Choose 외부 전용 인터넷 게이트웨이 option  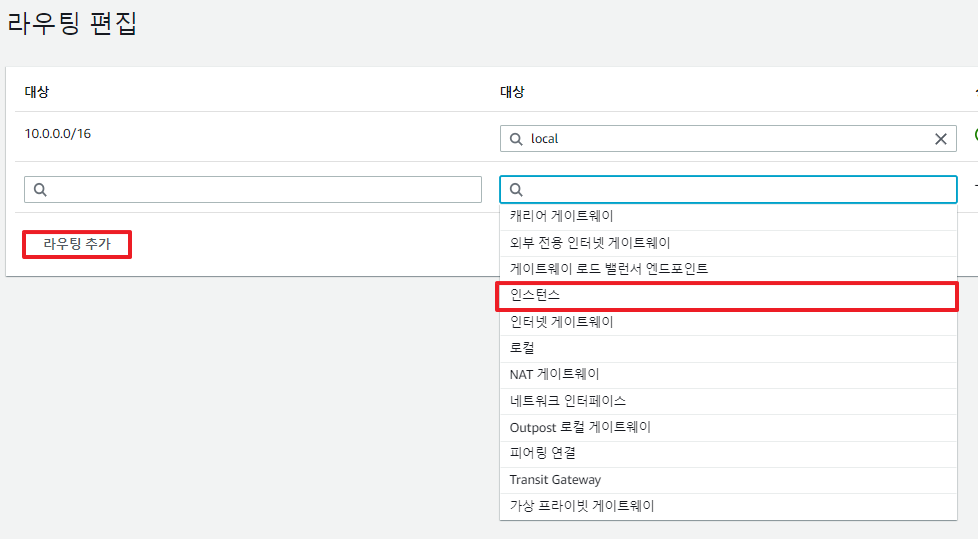(728, 243)
